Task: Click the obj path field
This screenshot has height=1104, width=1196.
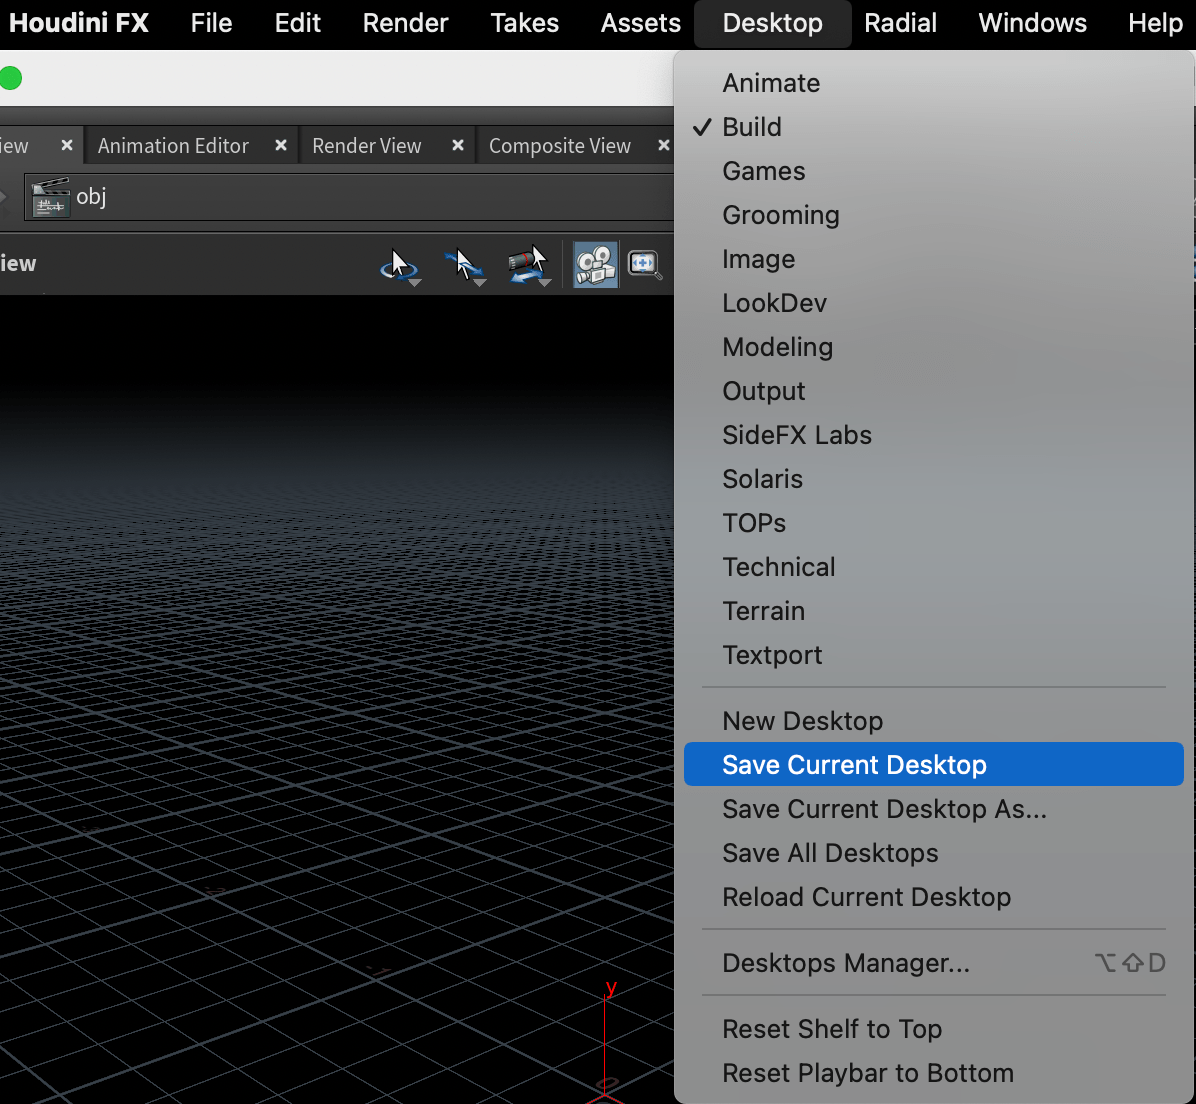Action: pyautogui.click(x=349, y=198)
